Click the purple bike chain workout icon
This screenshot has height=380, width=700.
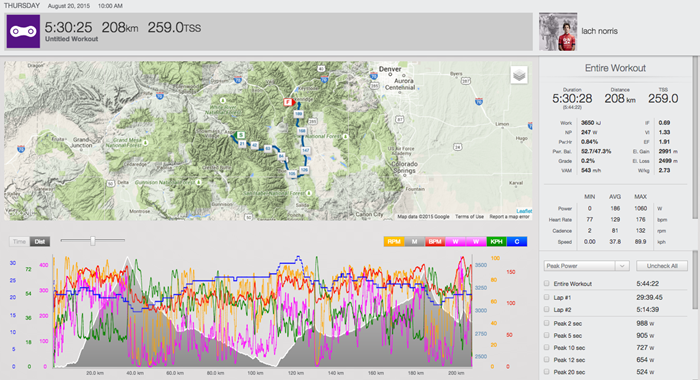coord(23,31)
